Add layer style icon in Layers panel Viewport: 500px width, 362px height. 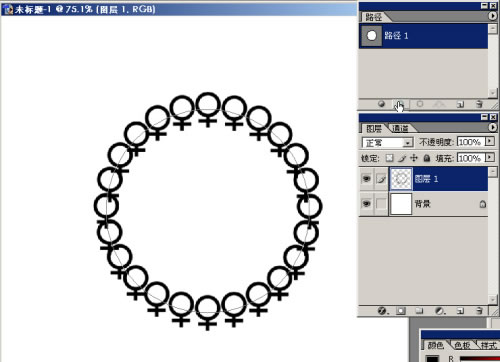[x=382, y=311]
